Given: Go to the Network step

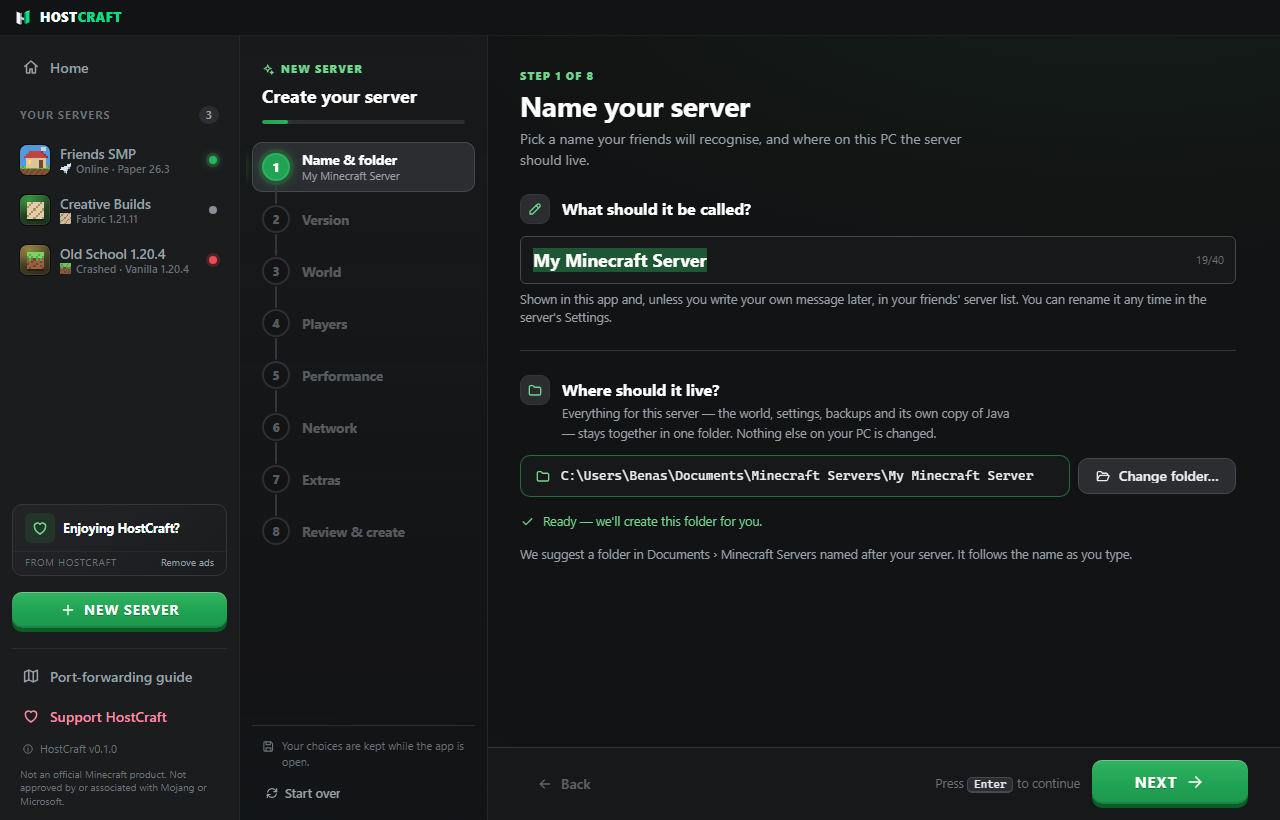Looking at the screenshot, I should pyautogui.click(x=363, y=427).
